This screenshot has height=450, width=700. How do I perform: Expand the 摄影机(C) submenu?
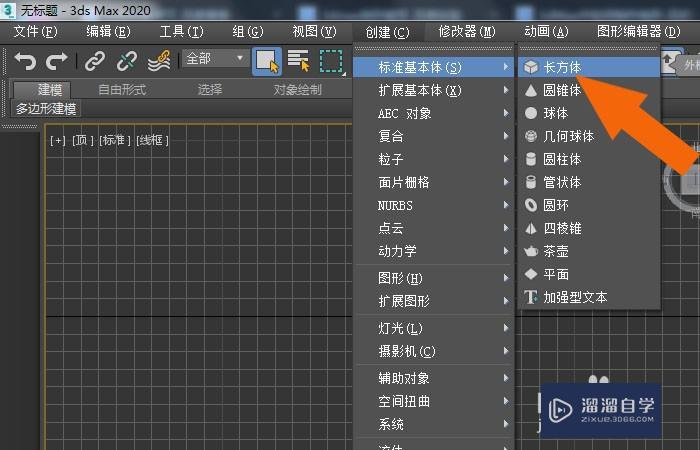tap(434, 352)
